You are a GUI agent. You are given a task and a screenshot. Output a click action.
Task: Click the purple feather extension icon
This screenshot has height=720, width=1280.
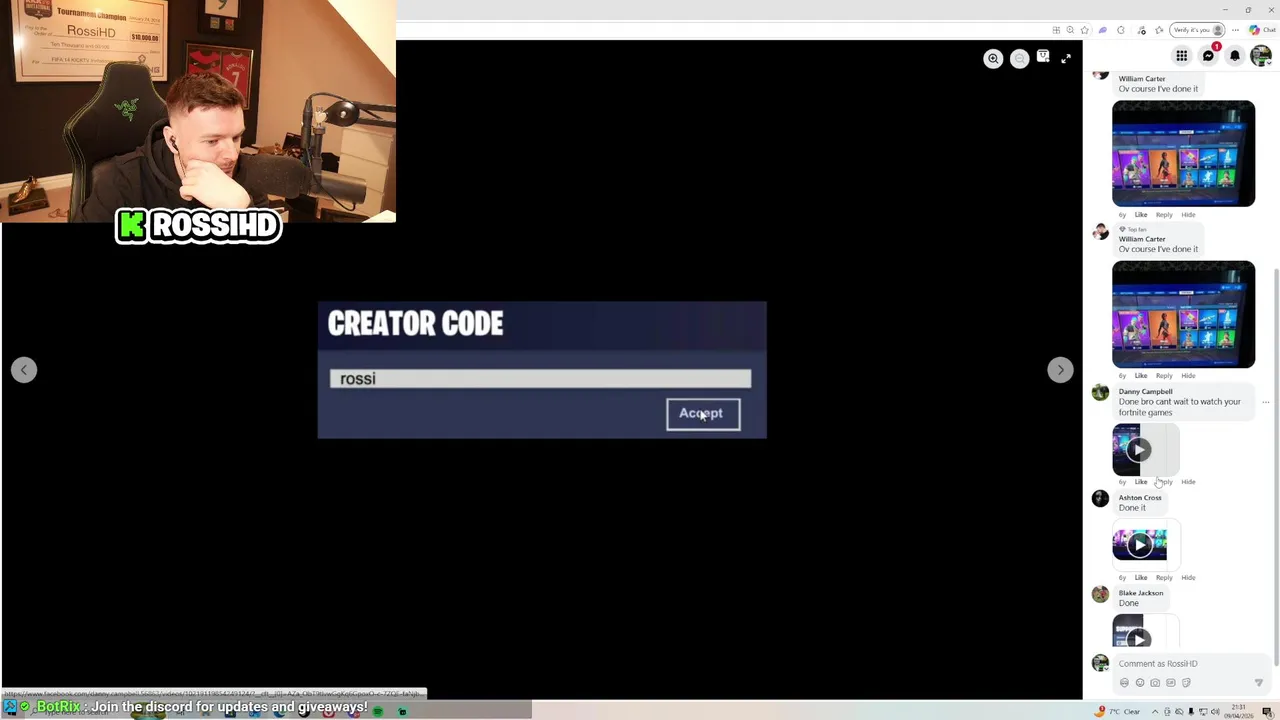tap(1102, 30)
